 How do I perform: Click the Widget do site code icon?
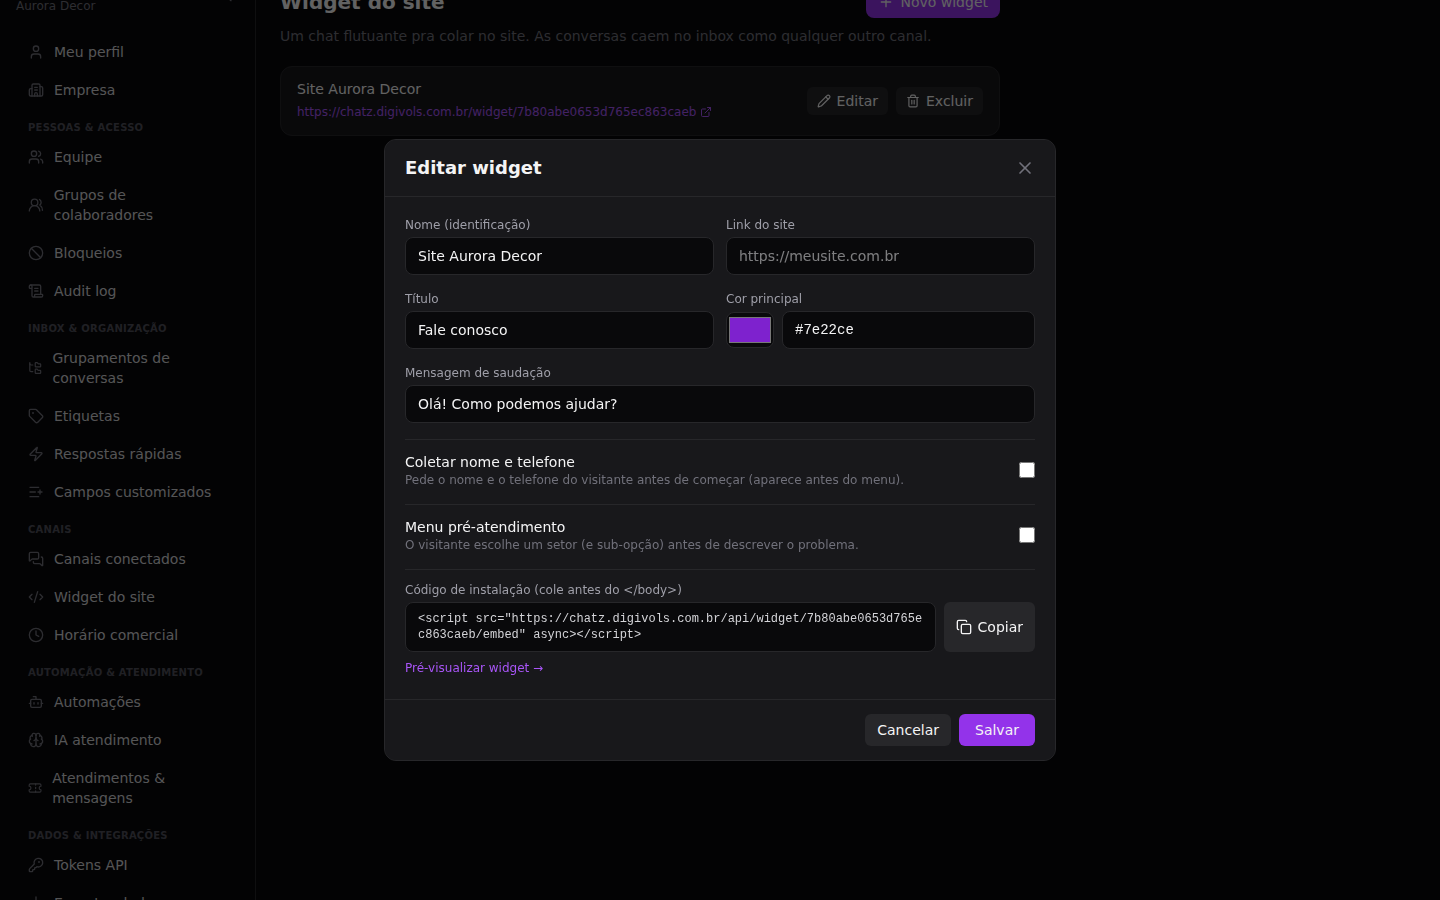click(x=36, y=597)
